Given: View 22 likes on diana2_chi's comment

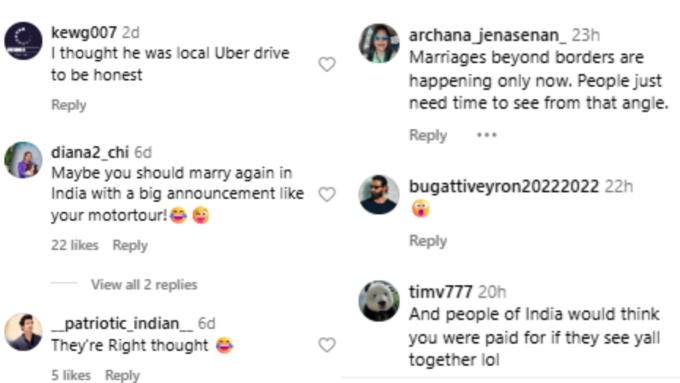Looking at the screenshot, I should 75,245.
